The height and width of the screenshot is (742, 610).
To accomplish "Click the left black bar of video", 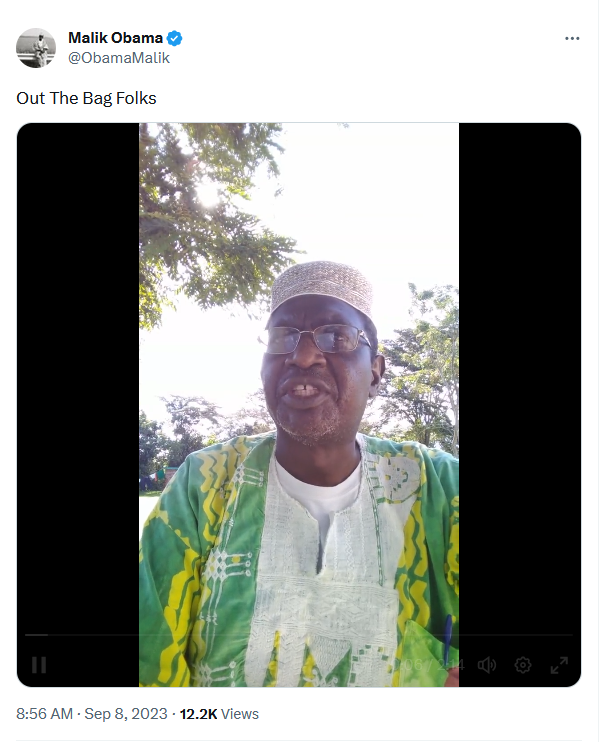I will [x=78, y=379].
